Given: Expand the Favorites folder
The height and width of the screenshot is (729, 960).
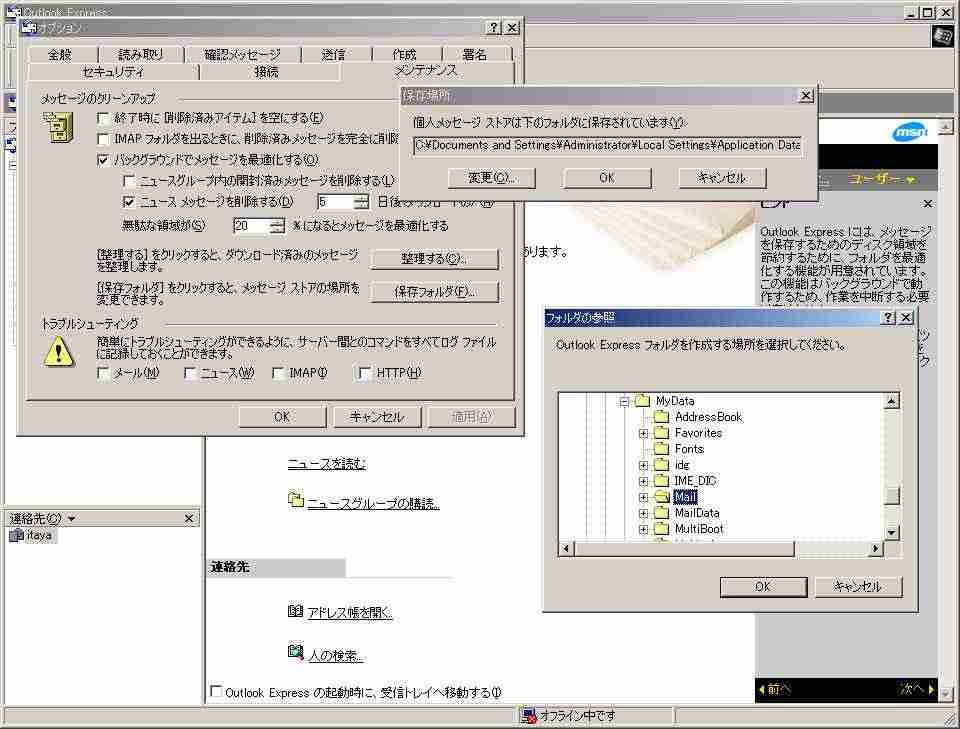Looking at the screenshot, I should click(x=643, y=433).
